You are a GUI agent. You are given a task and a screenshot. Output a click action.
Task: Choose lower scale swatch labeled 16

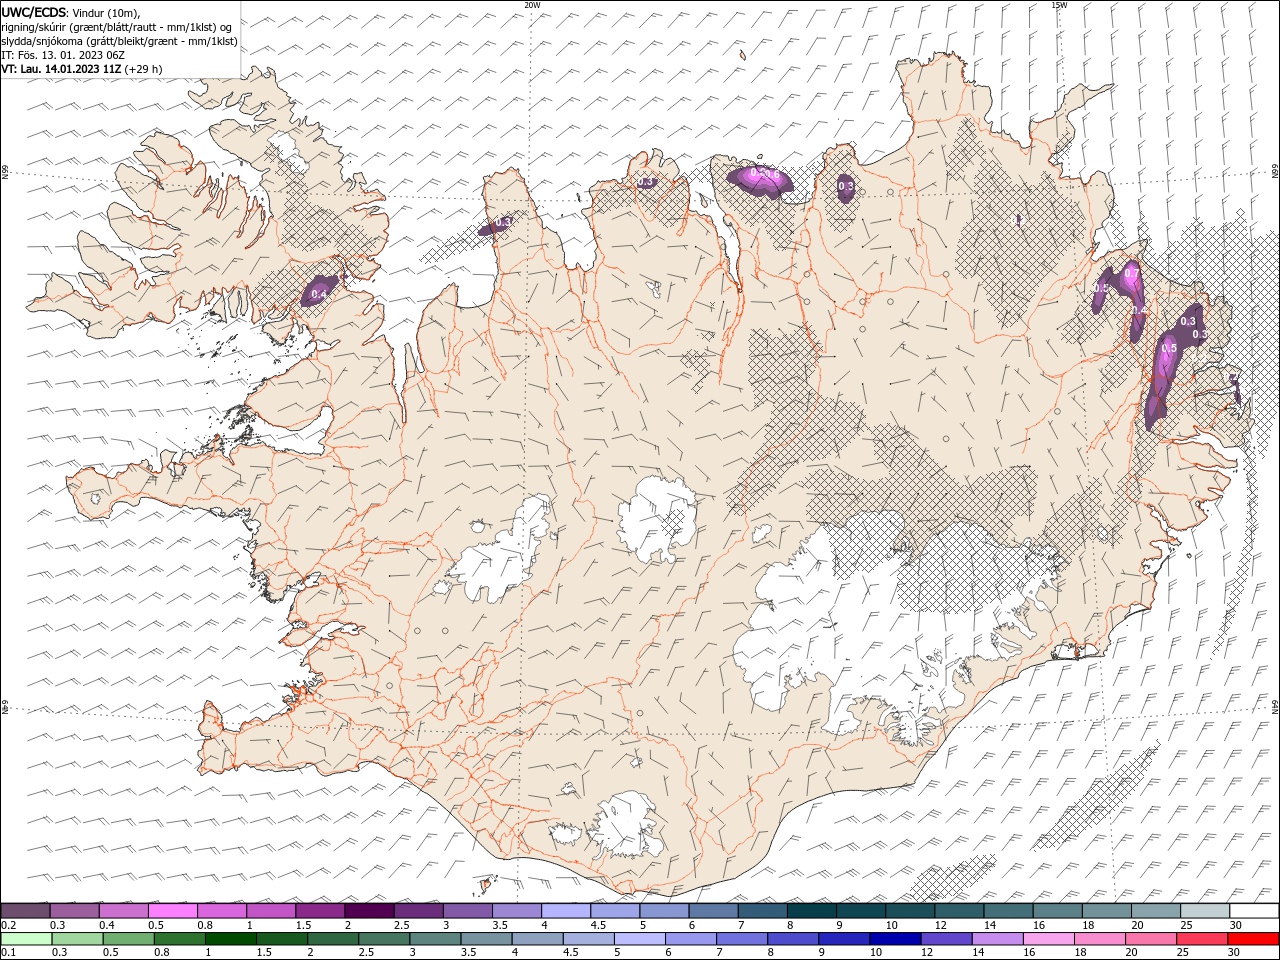pyautogui.click(x=1047, y=939)
